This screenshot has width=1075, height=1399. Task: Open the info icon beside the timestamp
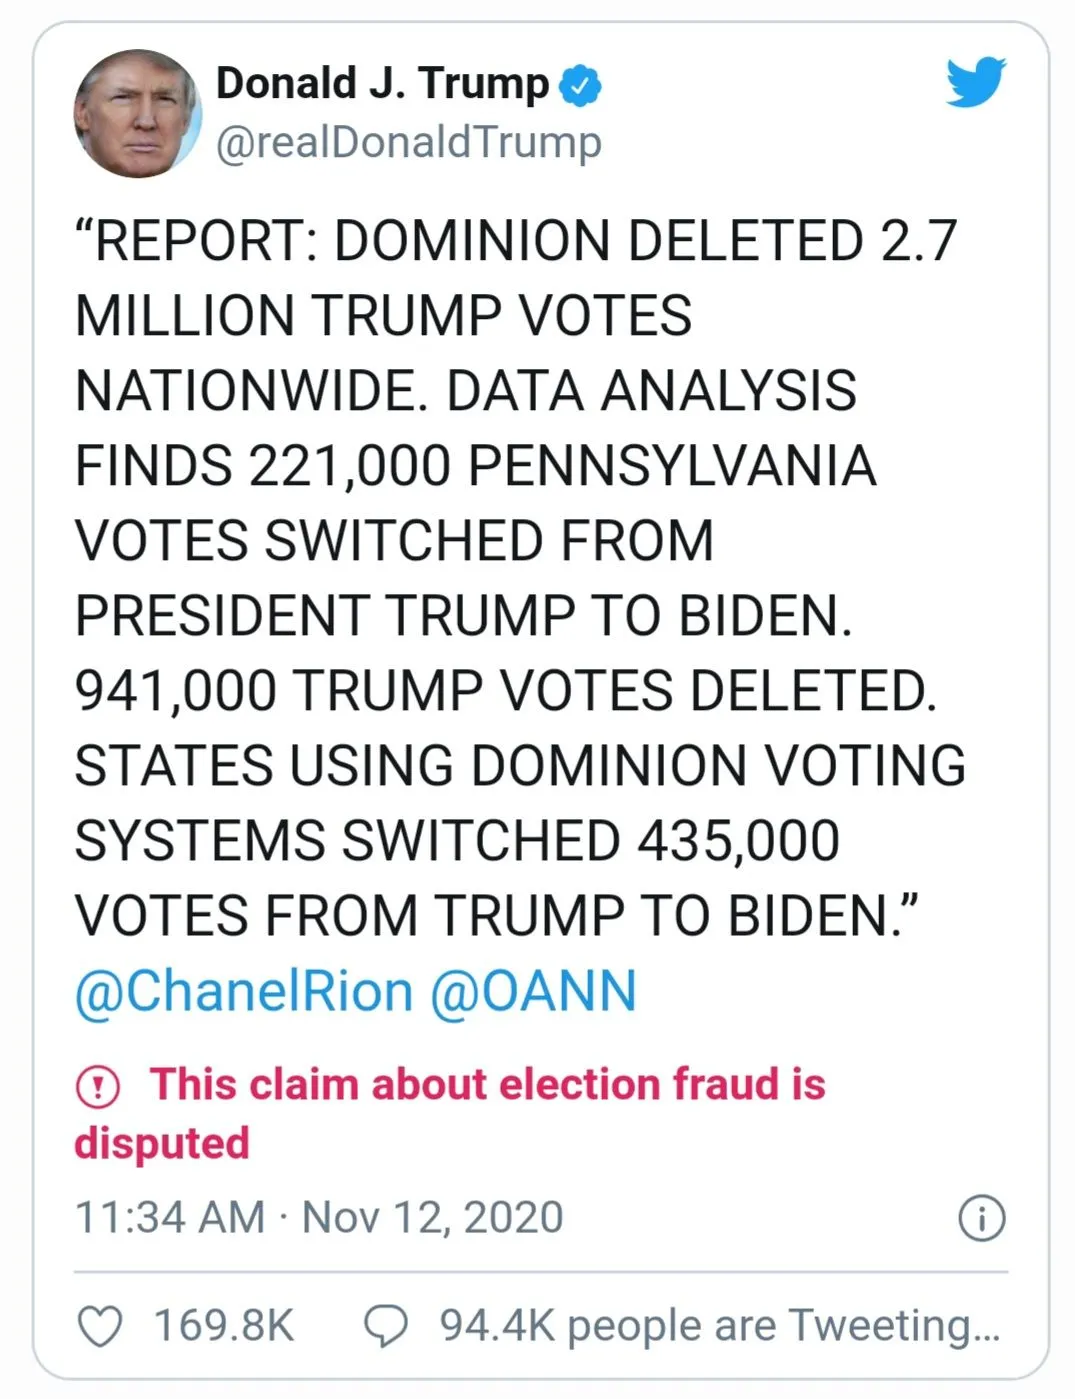click(982, 1218)
